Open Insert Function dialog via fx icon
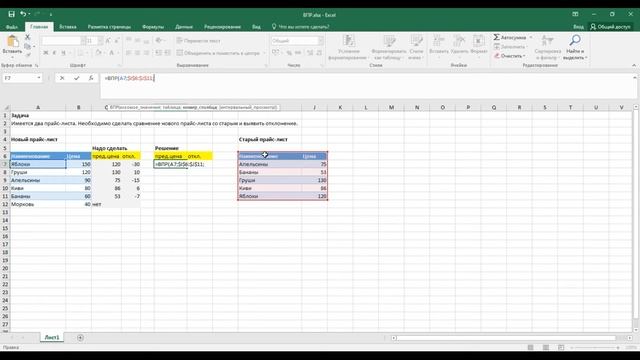 (91, 78)
